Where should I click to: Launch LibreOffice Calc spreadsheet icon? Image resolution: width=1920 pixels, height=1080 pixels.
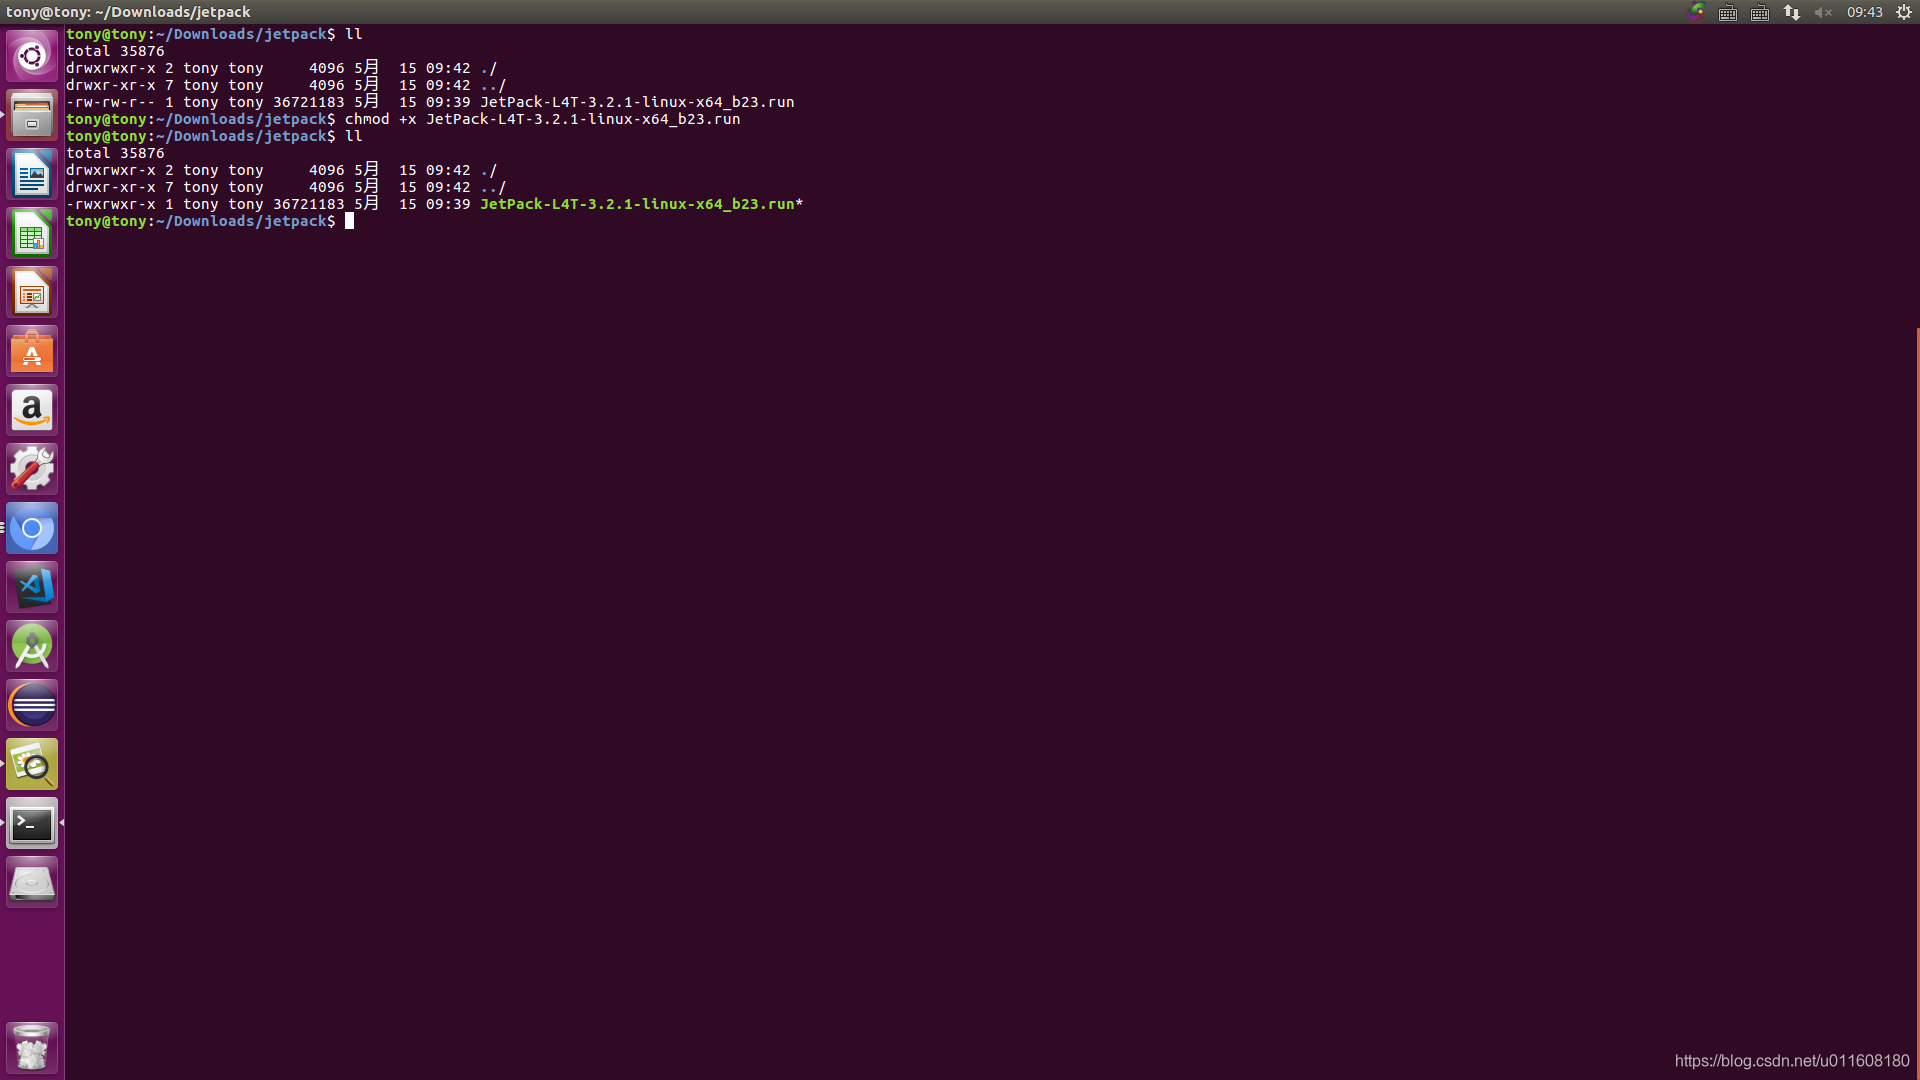coord(32,233)
